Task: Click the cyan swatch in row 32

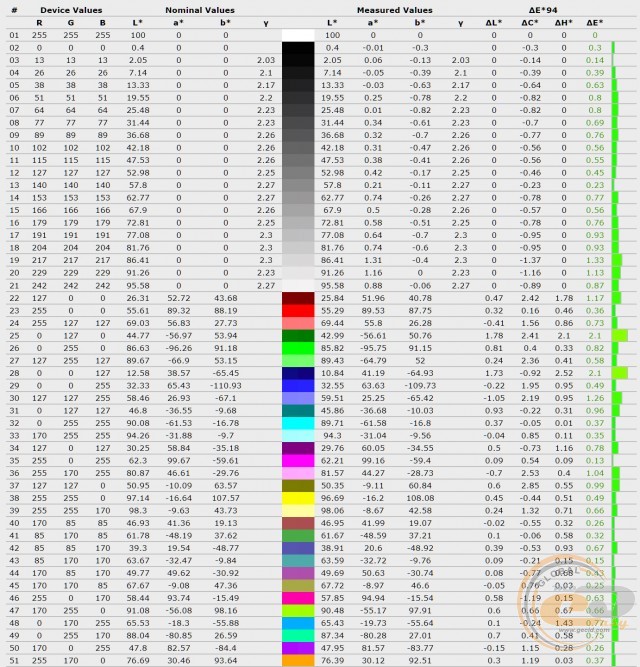Action: coord(298,423)
